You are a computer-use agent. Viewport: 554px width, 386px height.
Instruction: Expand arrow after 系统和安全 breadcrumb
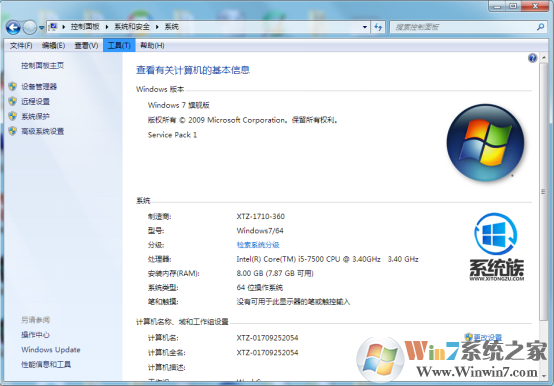[157, 27]
